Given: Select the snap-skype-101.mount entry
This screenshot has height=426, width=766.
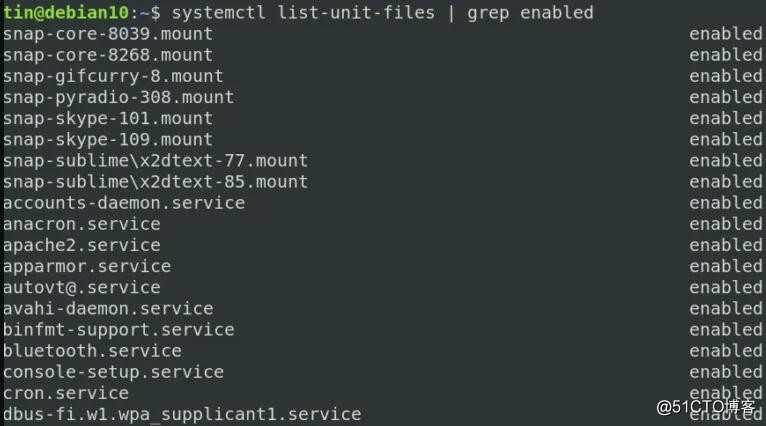Looking at the screenshot, I should point(108,119).
